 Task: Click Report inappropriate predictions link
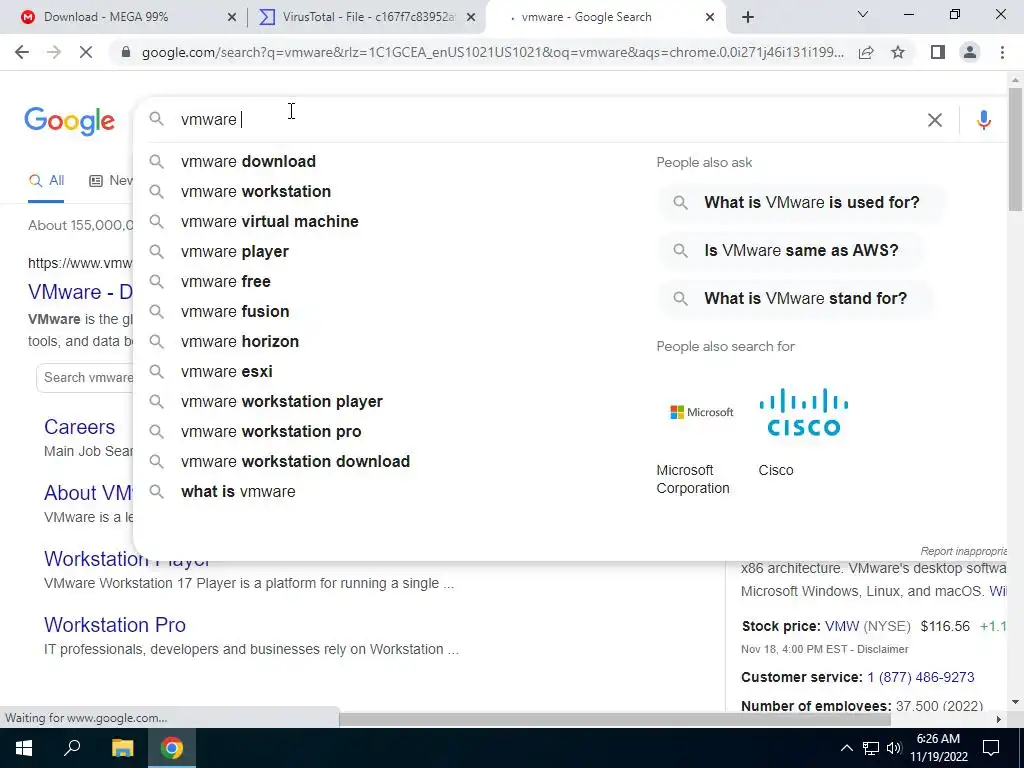(964, 551)
